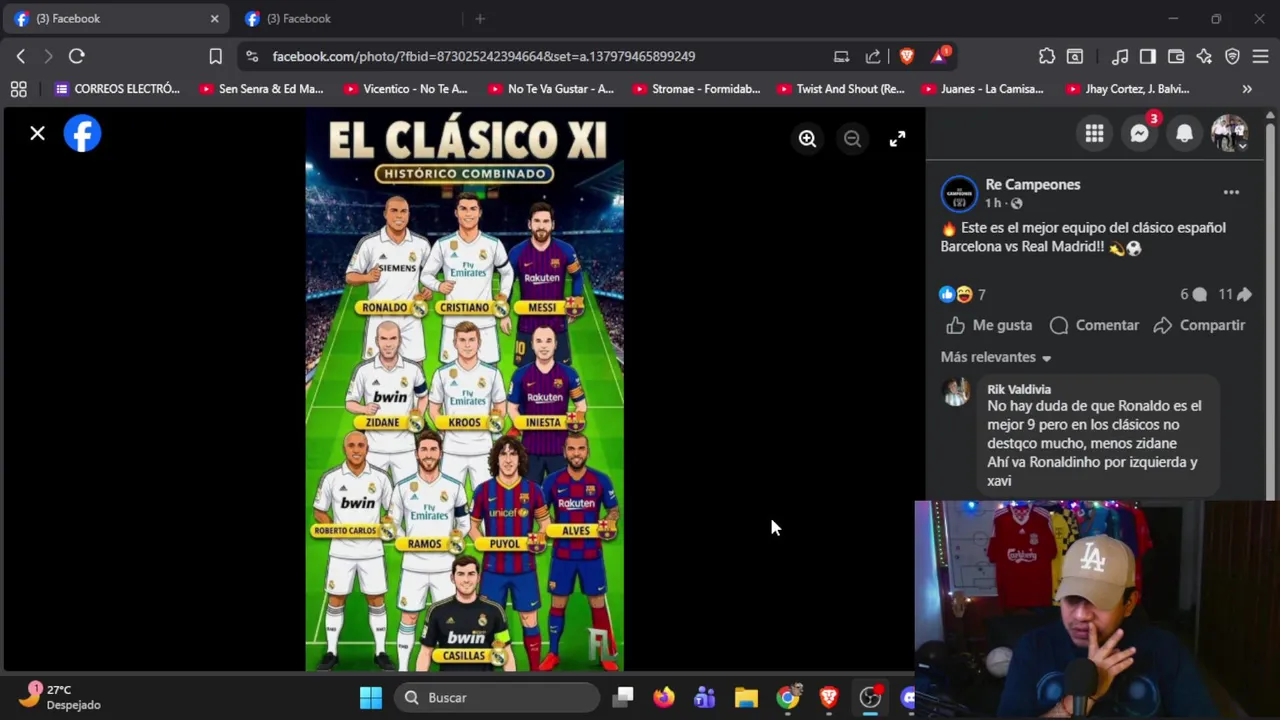Open CORREOS ELECTRÓ... bookmark folder
Screen dimensions: 1280x720
coord(117,89)
